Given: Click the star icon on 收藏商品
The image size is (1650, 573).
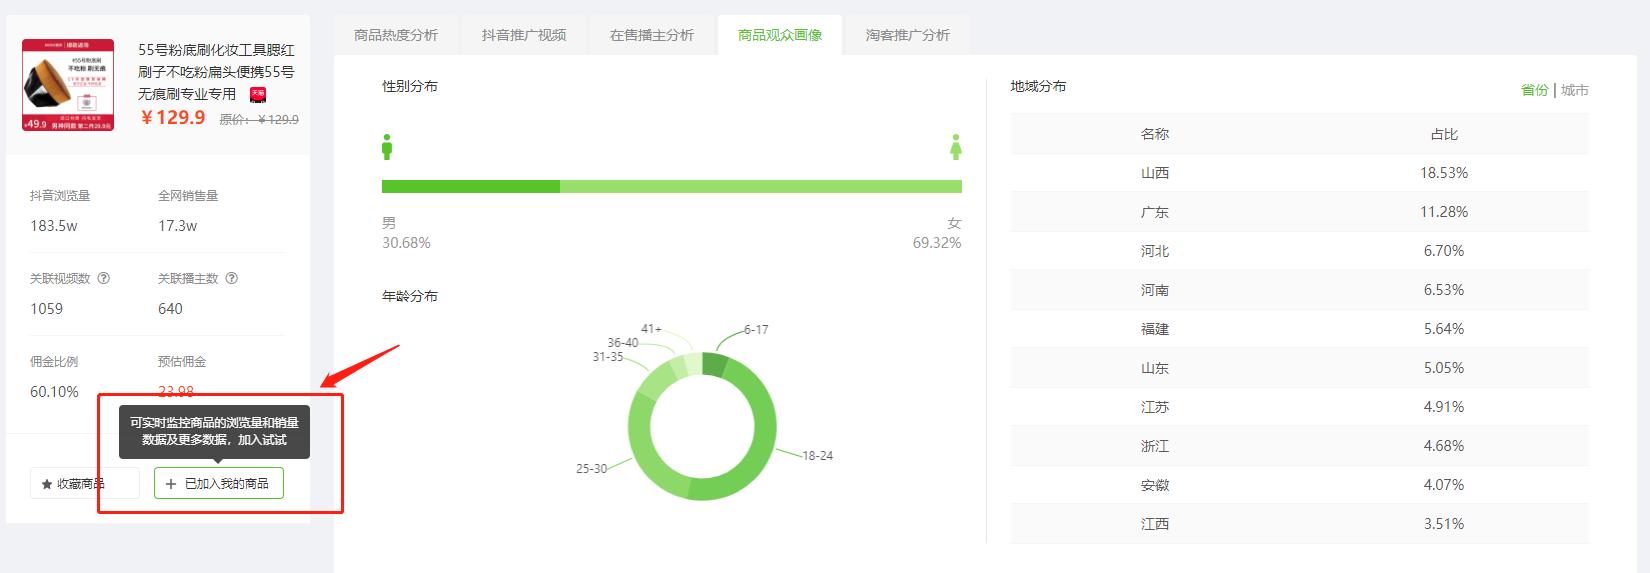Looking at the screenshot, I should point(47,484).
